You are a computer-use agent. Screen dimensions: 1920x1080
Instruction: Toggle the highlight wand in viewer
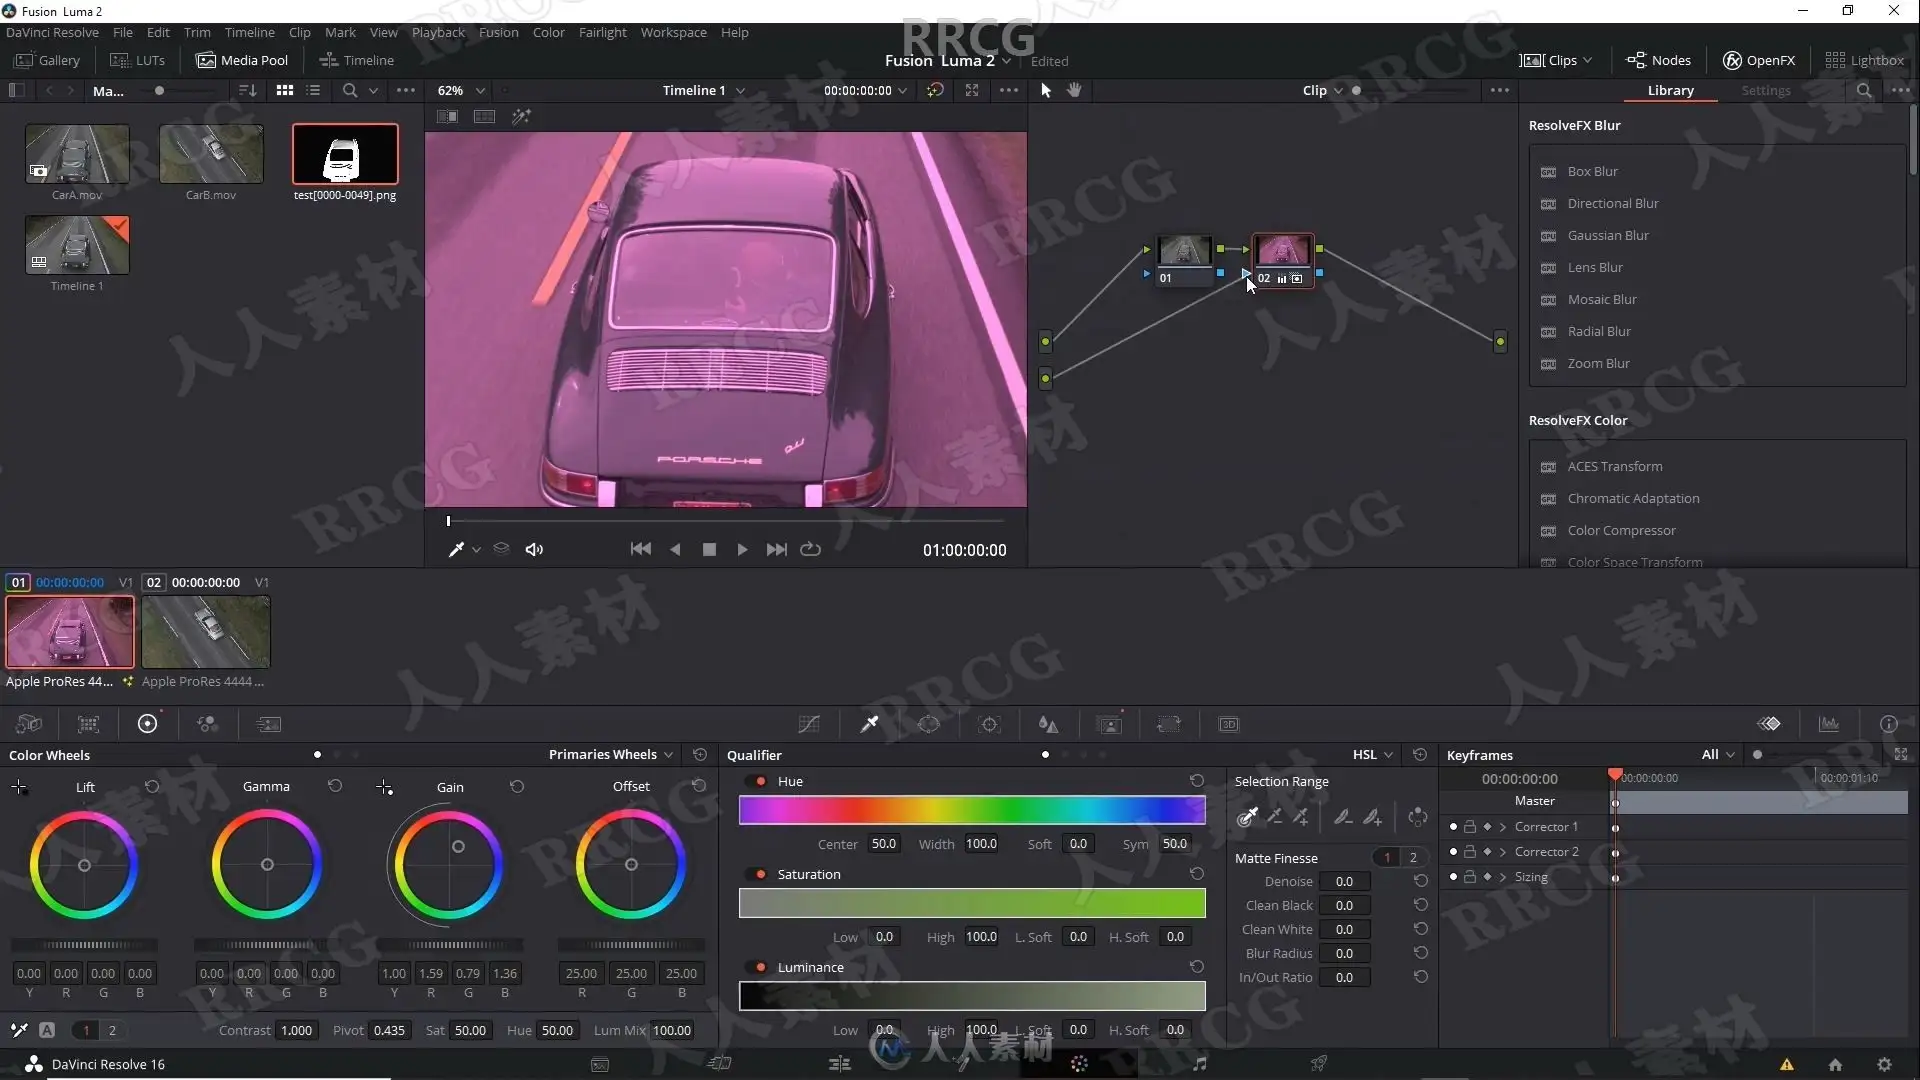521,116
